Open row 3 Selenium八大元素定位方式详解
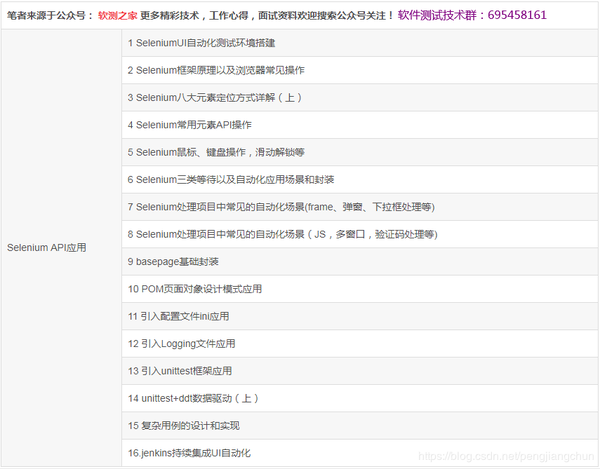The width and height of the screenshot is (600, 469). click(x=360, y=98)
